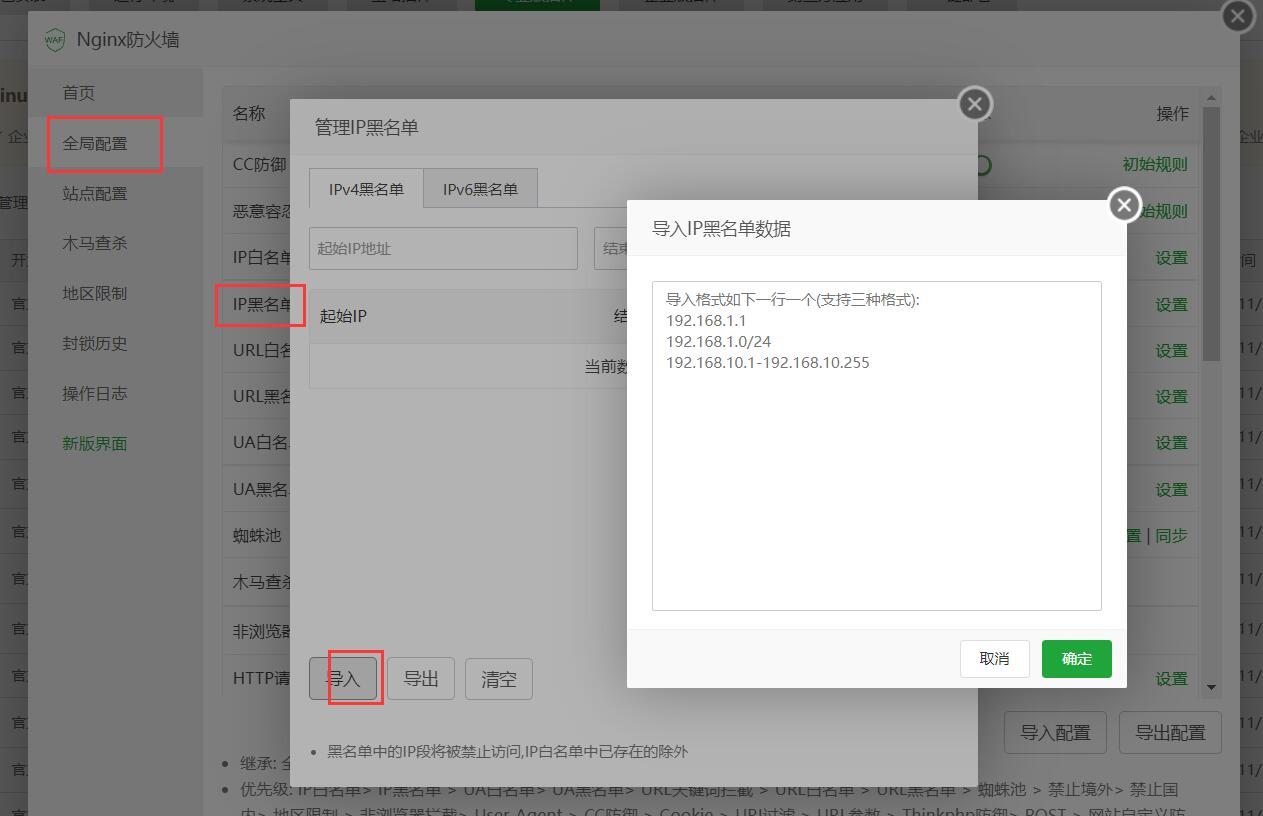This screenshot has height=816, width=1263.
Task: Click the 导入 button in the blacklist dialog
Action: pos(344,679)
